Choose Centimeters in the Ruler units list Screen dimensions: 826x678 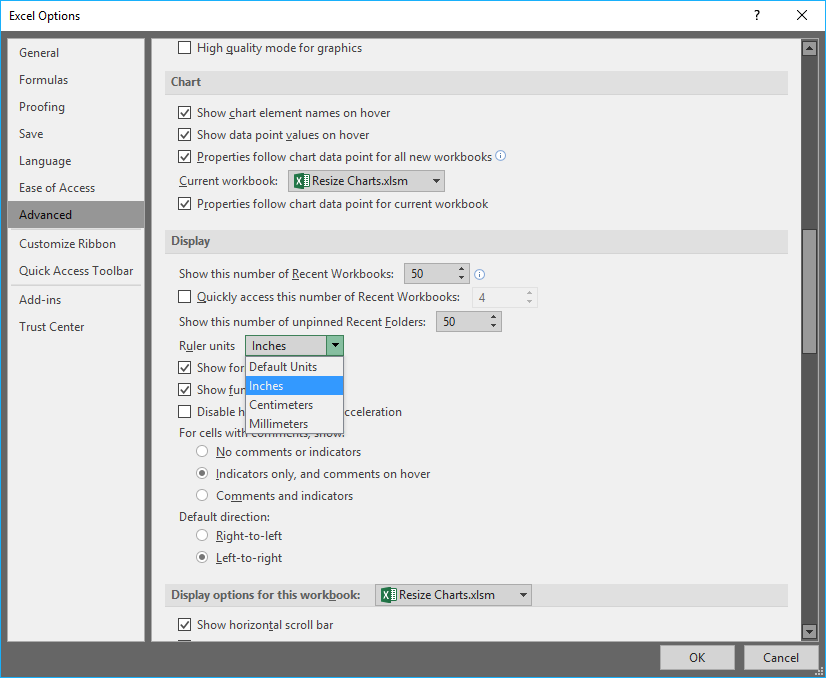294,405
